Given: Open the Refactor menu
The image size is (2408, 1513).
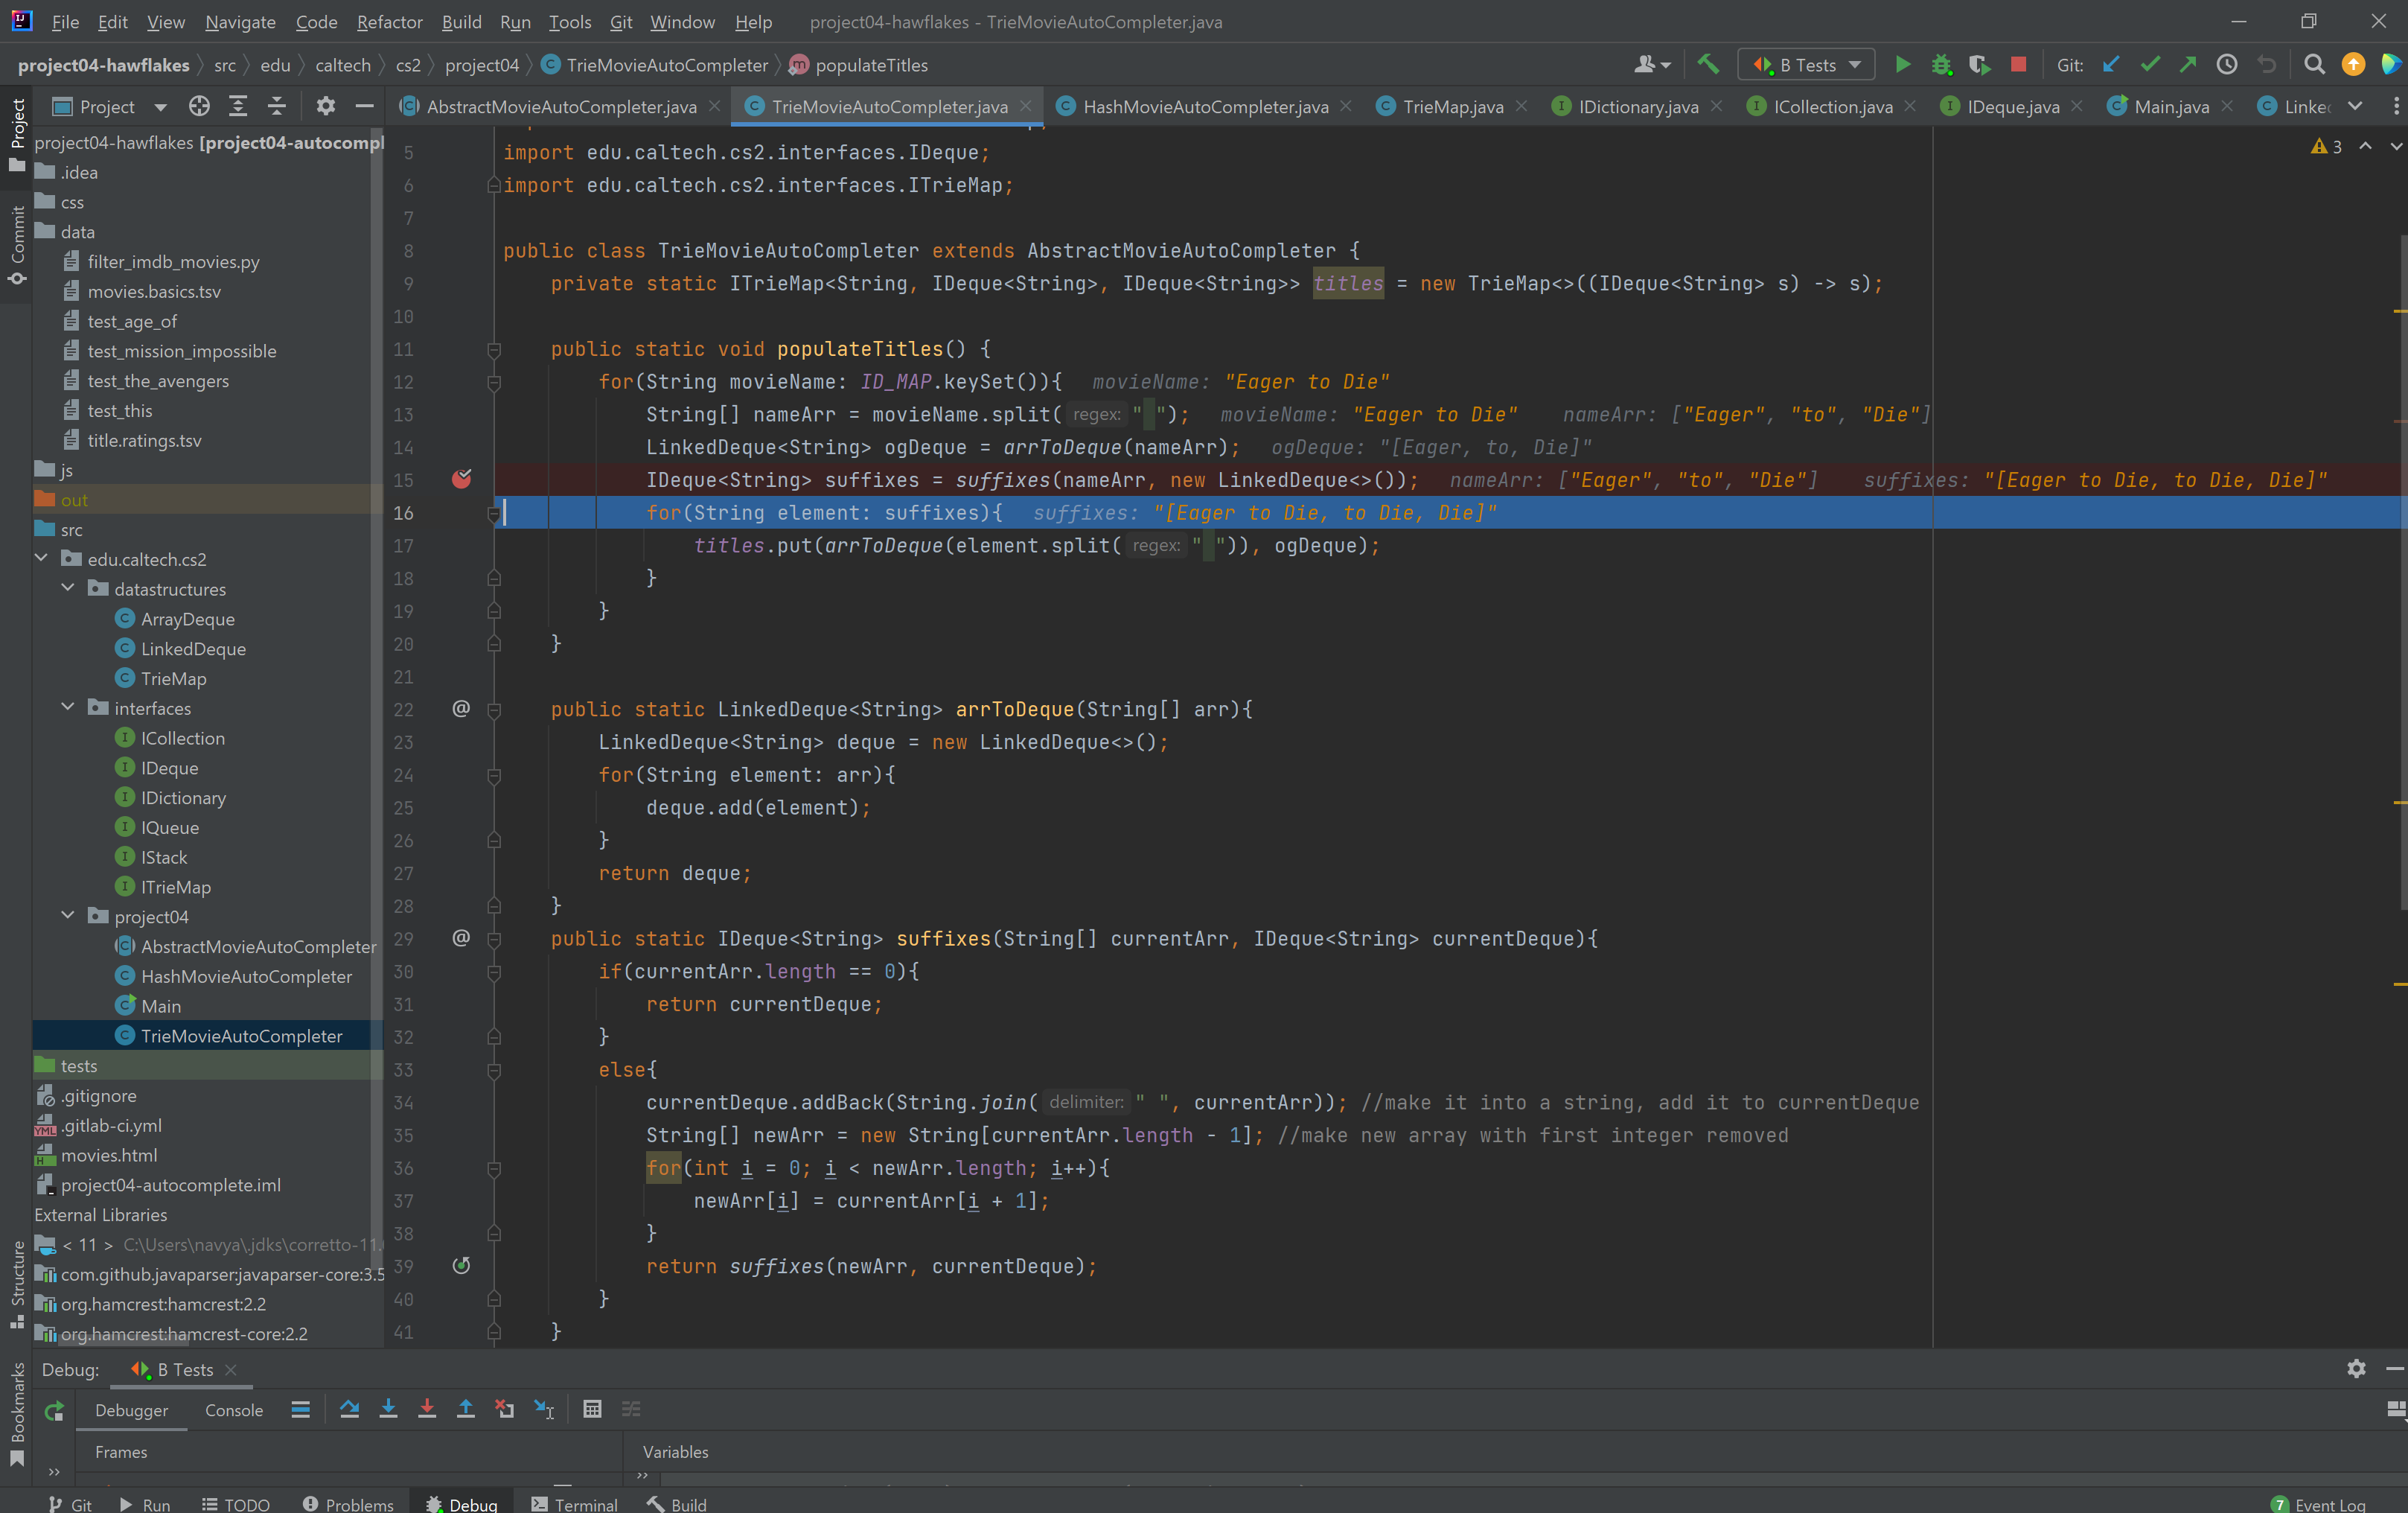Looking at the screenshot, I should point(389,22).
